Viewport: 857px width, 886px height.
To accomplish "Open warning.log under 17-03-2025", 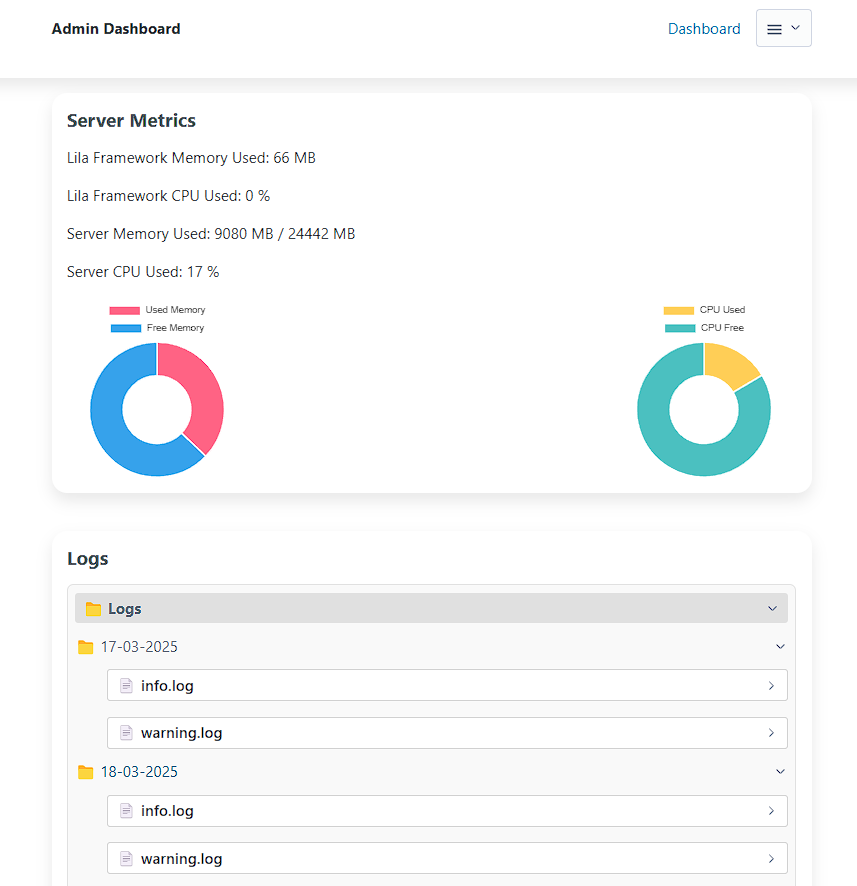I will 447,733.
